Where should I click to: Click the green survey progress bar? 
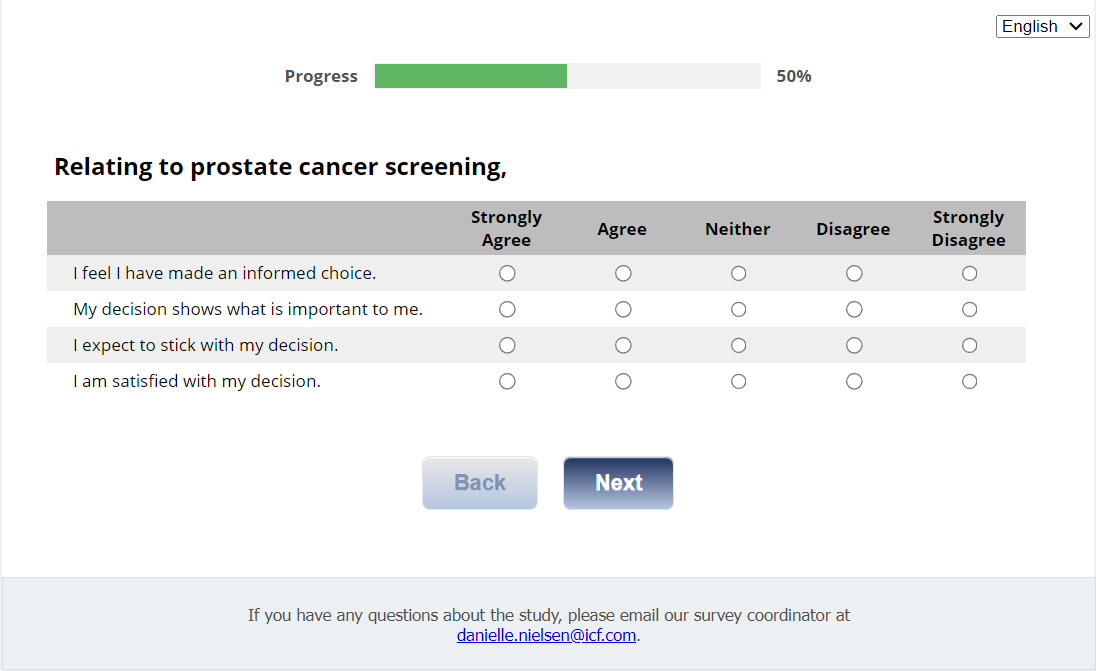pyautogui.click(x=471, y=76)
